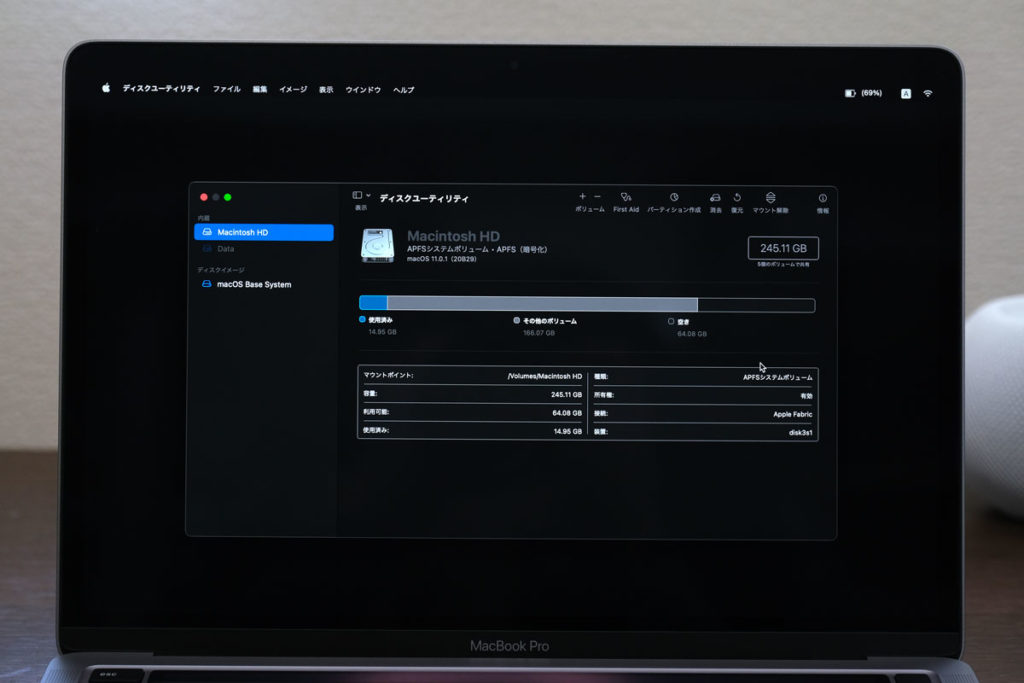Click the disk3s1 device value

click(x=801, y=432)
